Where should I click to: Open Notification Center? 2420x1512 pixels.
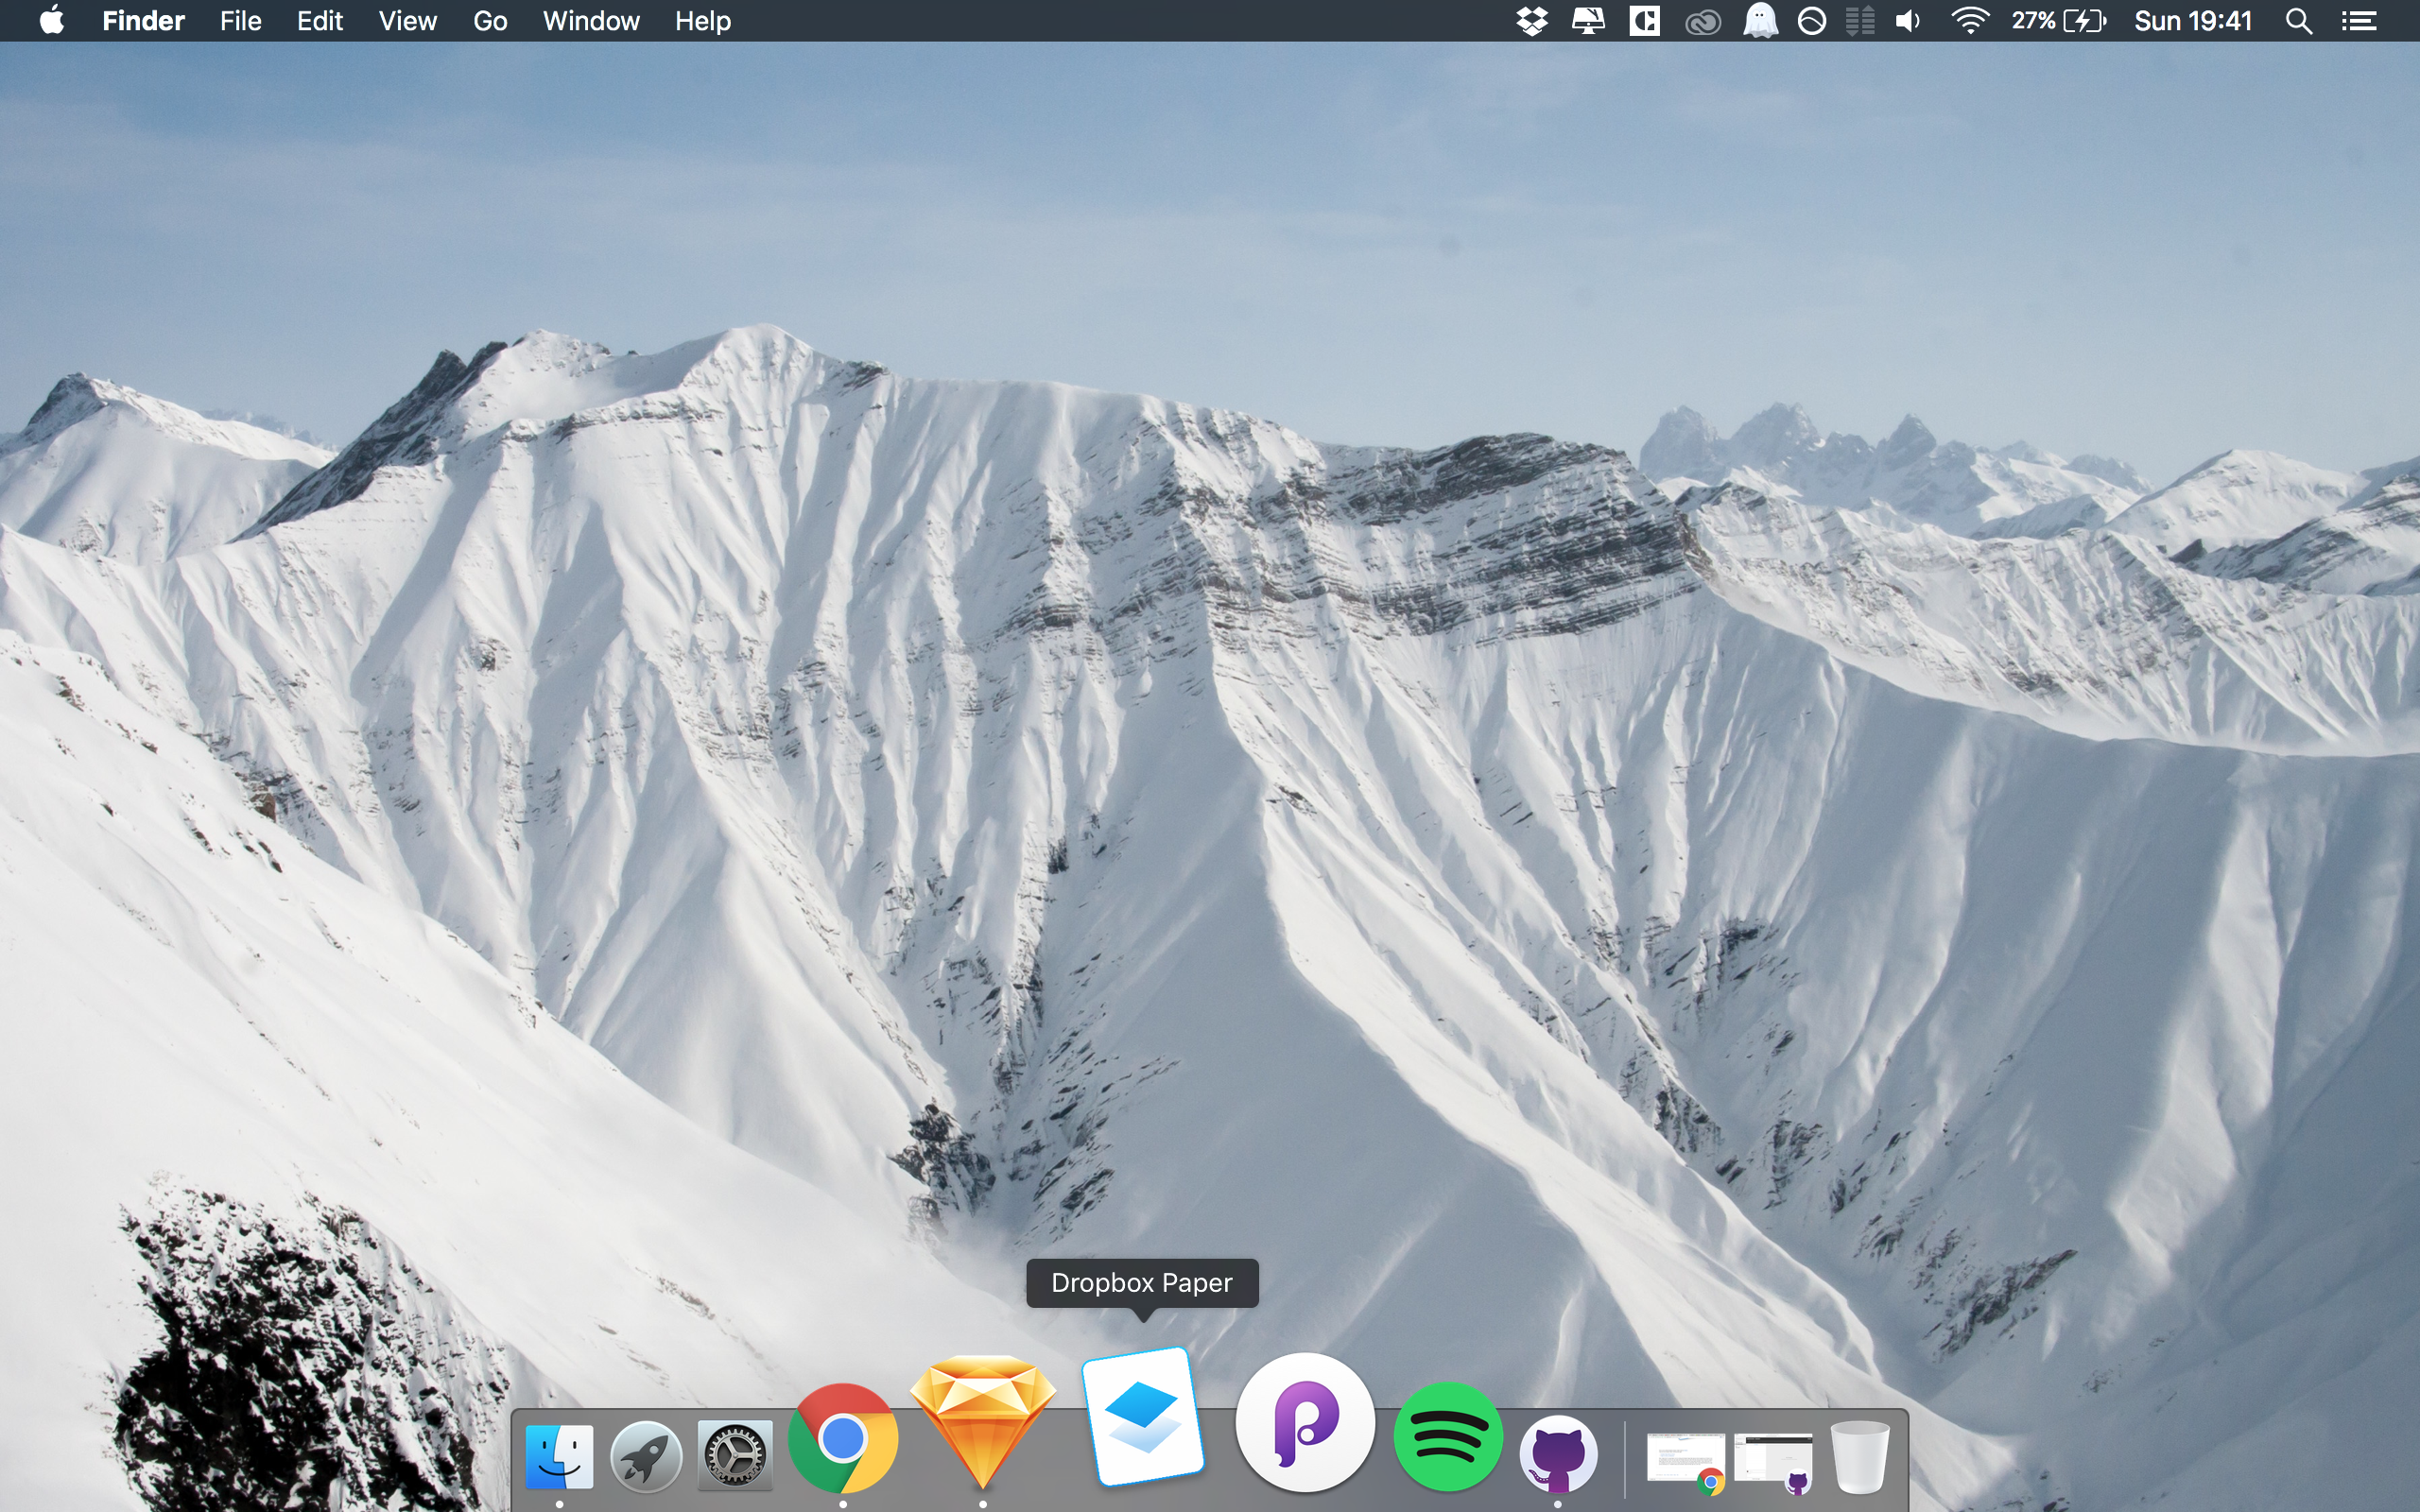tap(2362, 20)
